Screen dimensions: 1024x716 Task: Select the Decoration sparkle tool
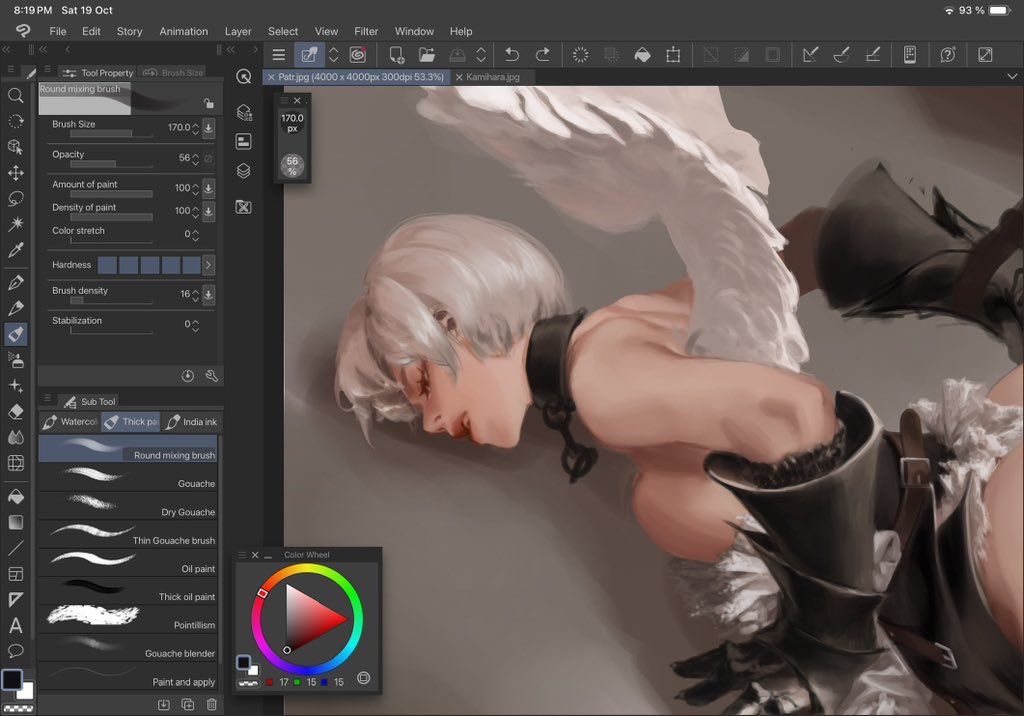pyautogui.click(x=16, y=385)
